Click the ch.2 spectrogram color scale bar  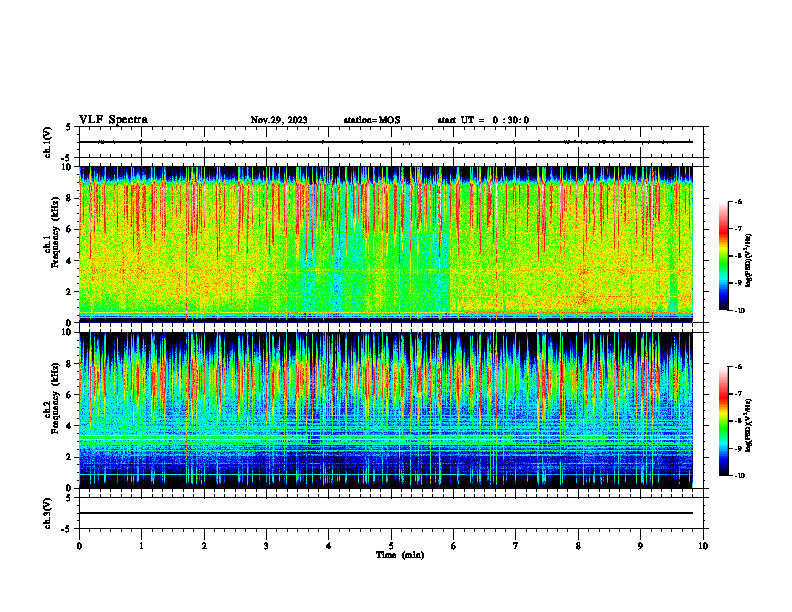723,421
